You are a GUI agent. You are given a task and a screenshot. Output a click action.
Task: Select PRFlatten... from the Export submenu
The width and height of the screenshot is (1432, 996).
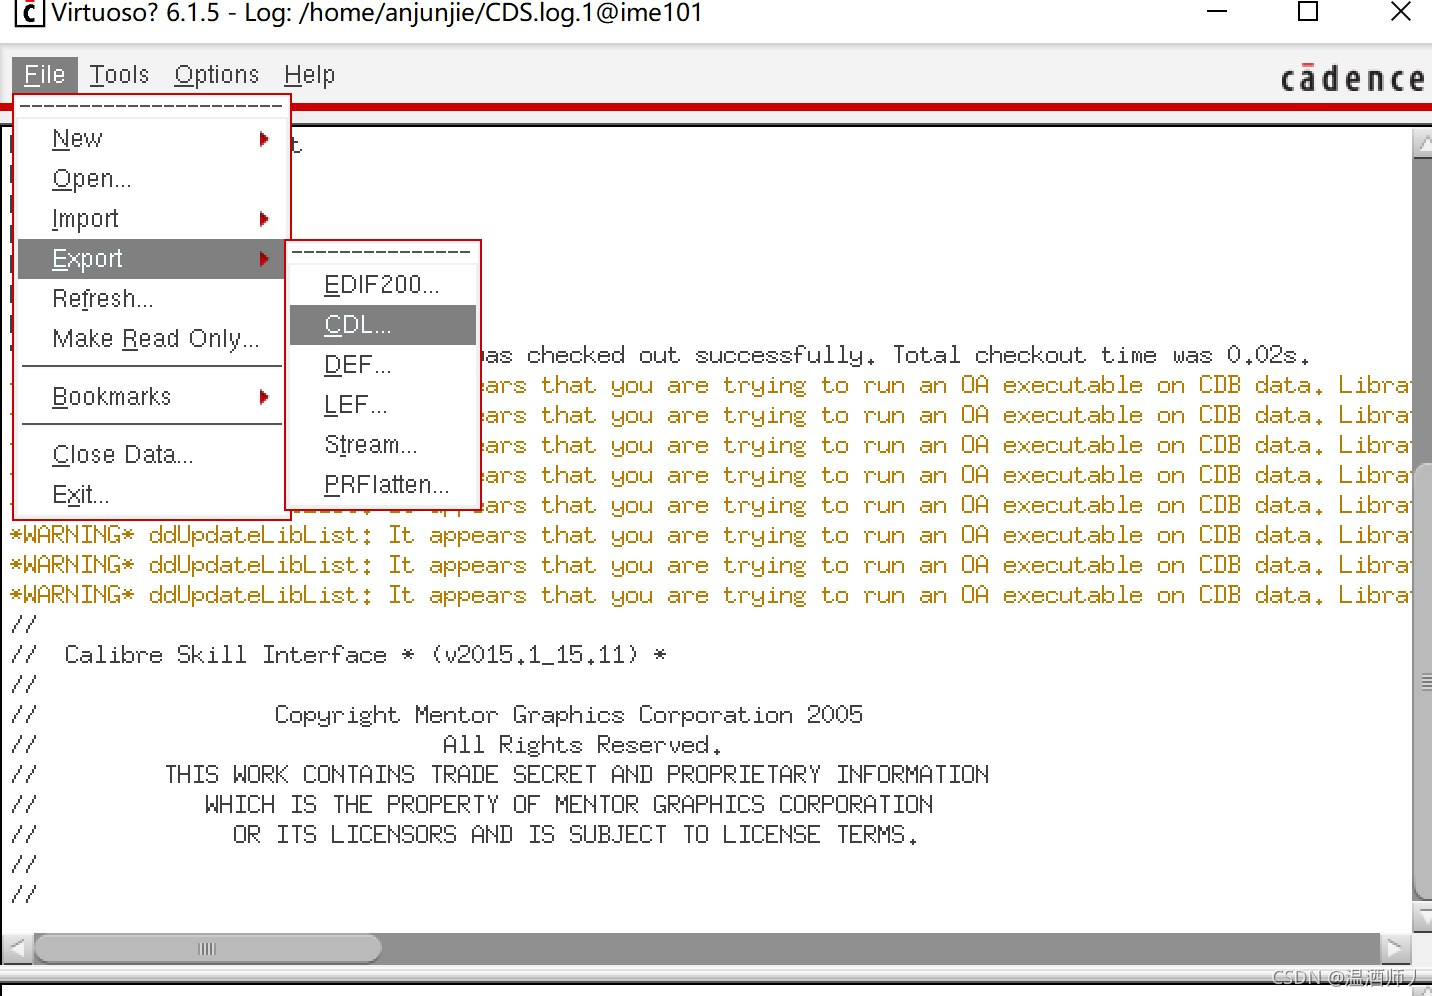point(386,484)
